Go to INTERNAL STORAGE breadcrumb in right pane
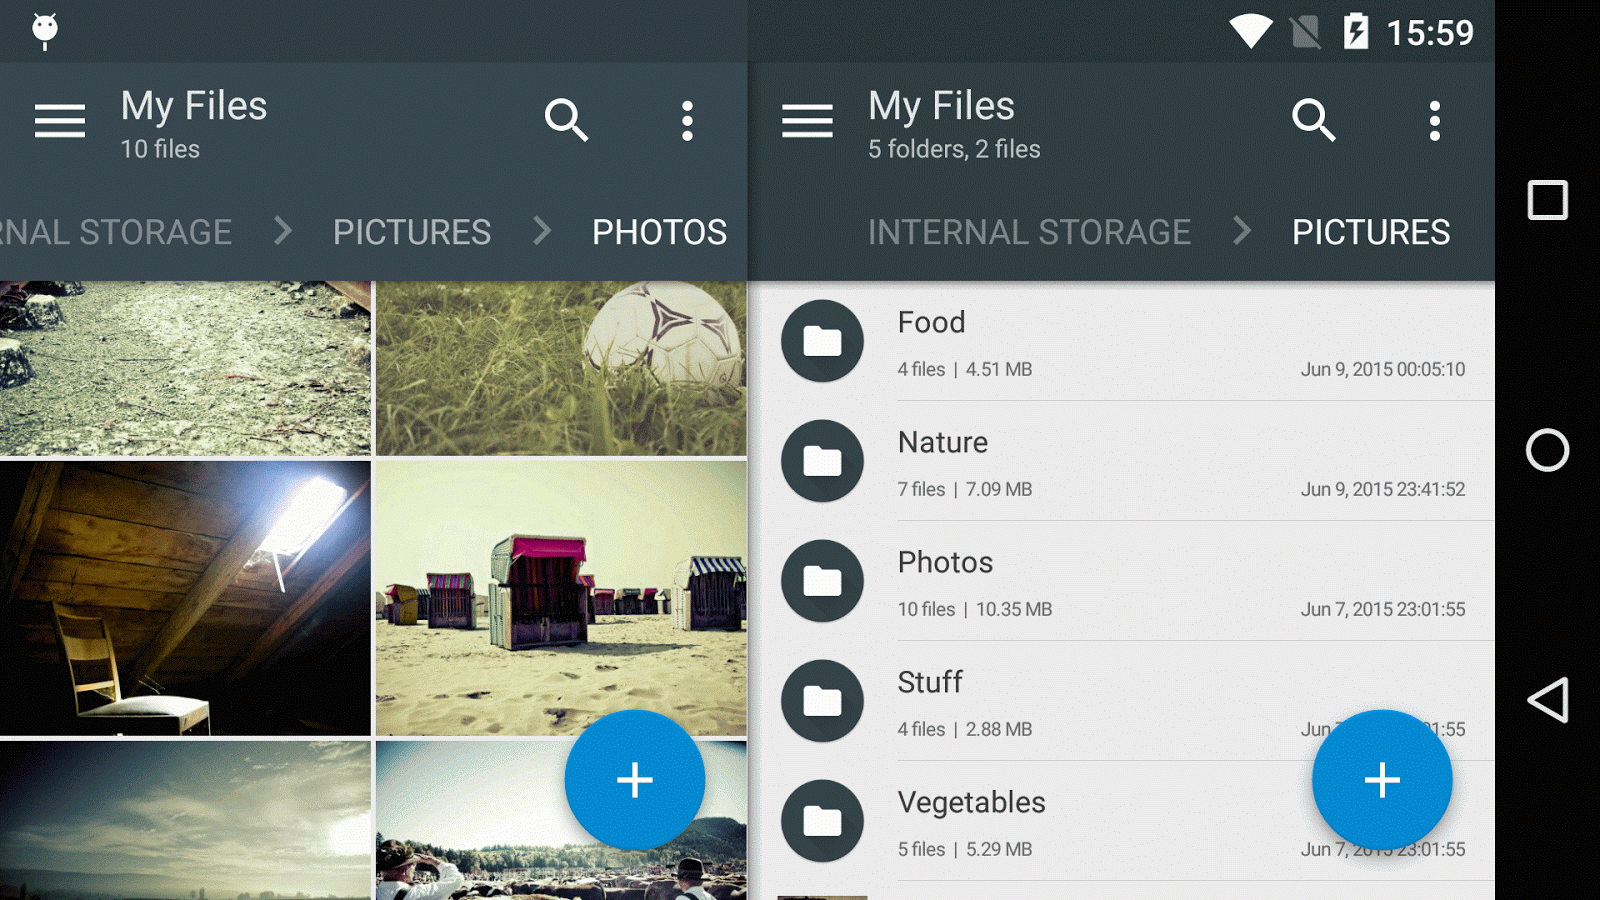 1029,232
